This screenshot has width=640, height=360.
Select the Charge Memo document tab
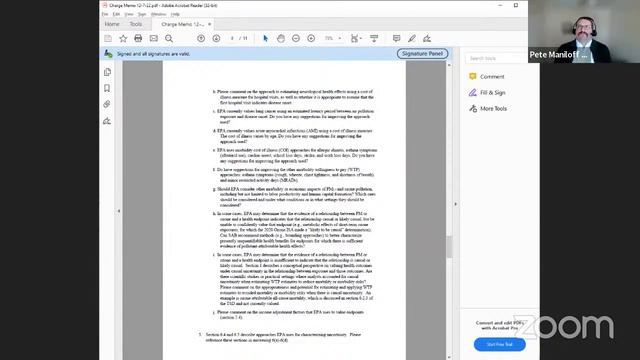pos(182,24)
